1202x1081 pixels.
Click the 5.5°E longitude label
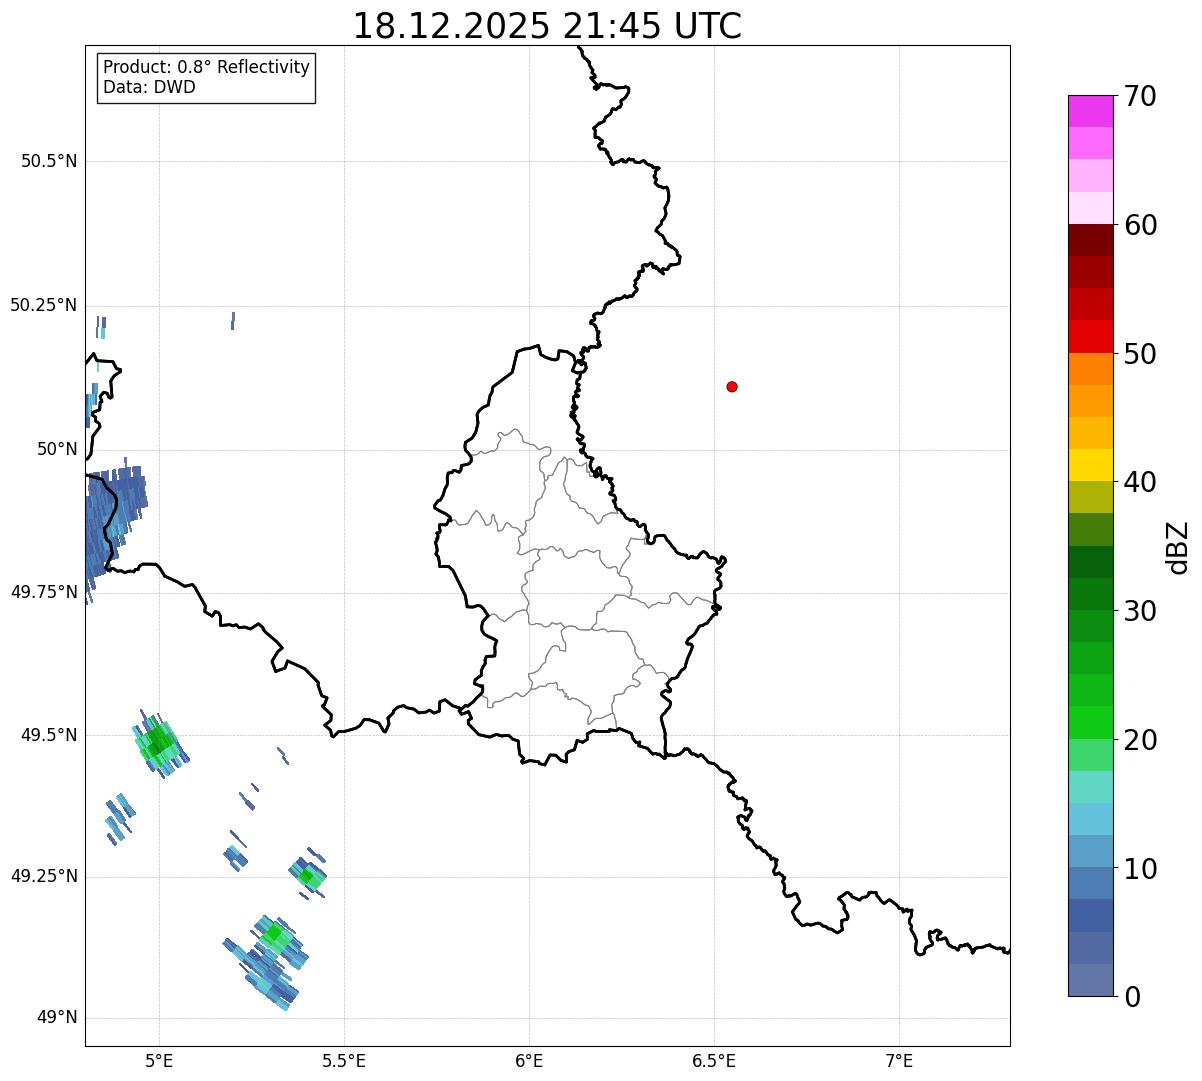(x=344, y=1061)
